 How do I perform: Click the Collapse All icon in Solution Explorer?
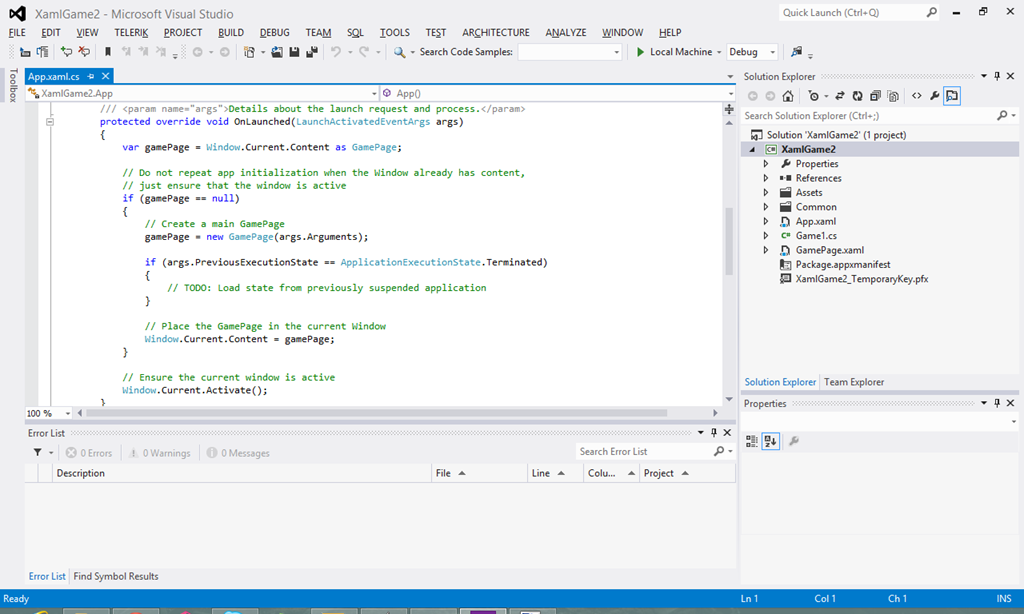875,96
